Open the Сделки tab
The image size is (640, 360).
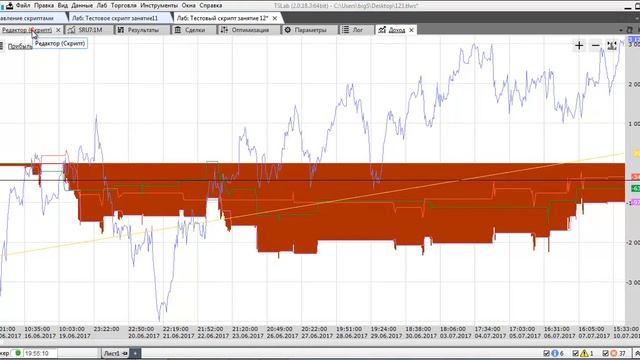click(x=195, y=30)
